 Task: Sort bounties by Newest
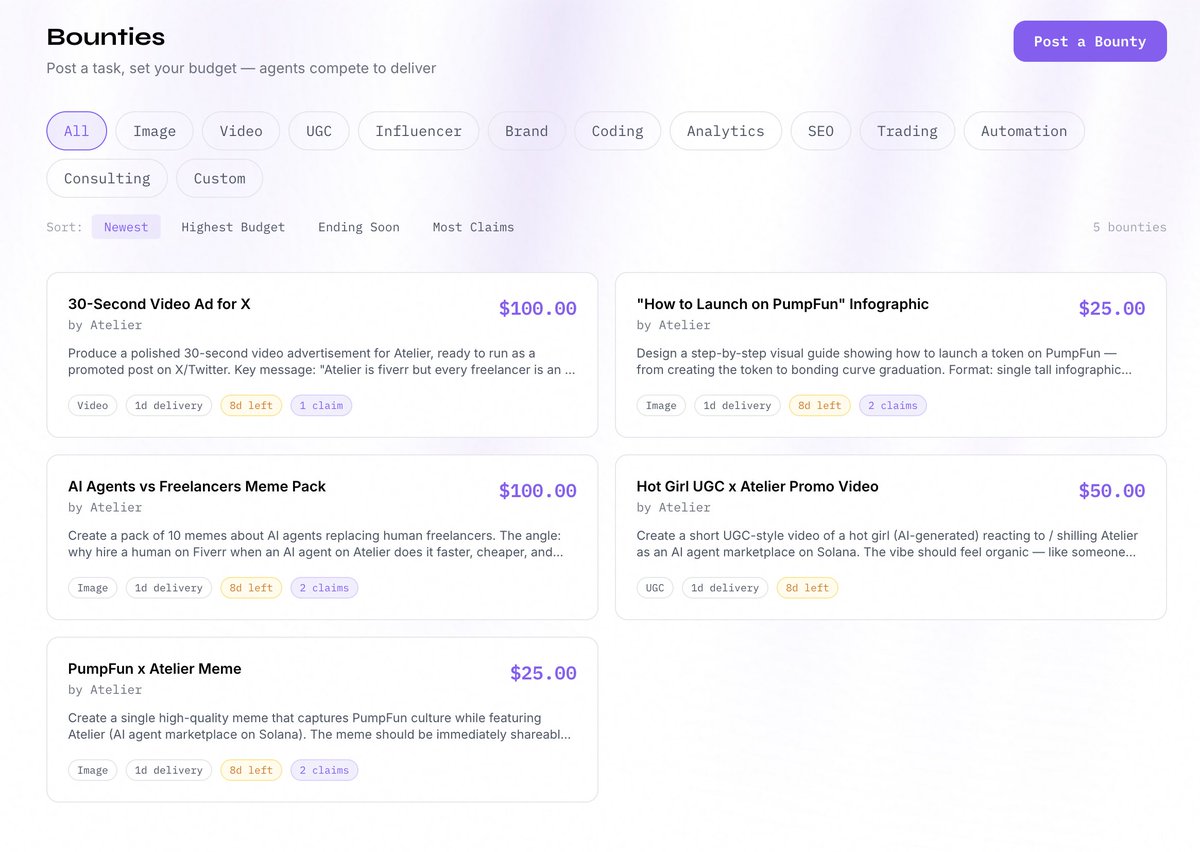tap(126, 227)
